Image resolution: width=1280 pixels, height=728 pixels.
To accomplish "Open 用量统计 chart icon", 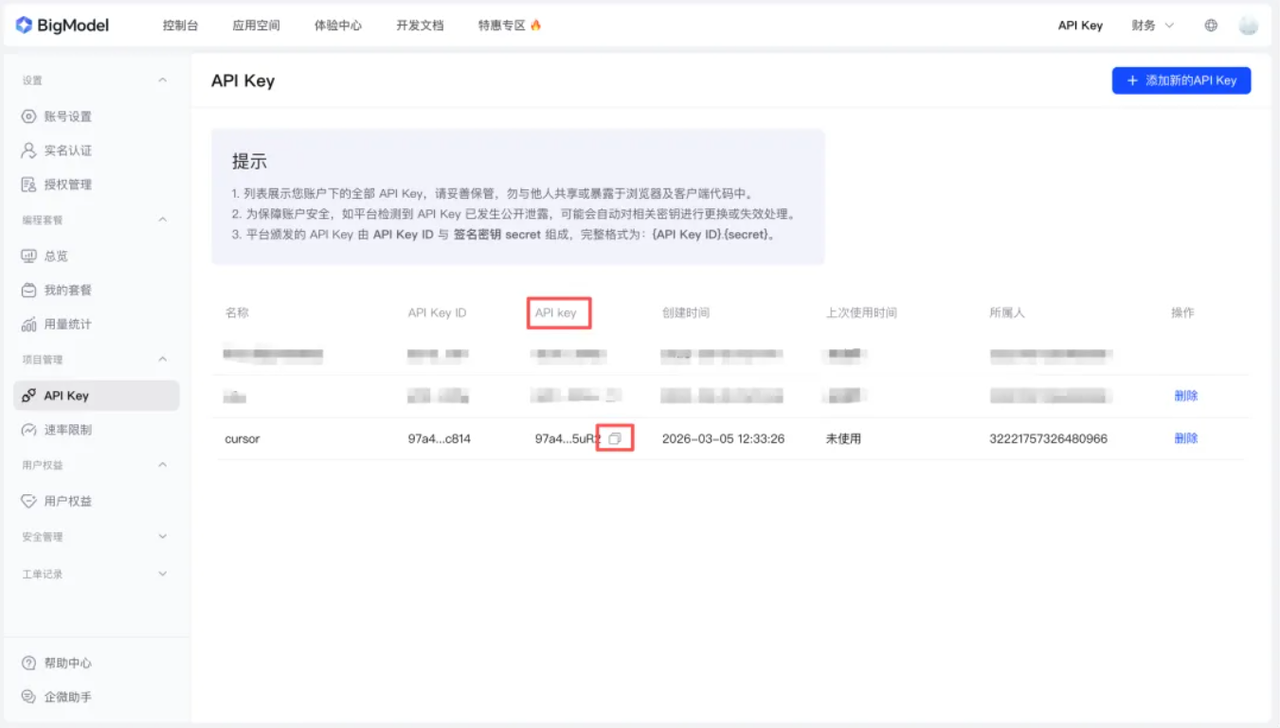I will point(29,324).
